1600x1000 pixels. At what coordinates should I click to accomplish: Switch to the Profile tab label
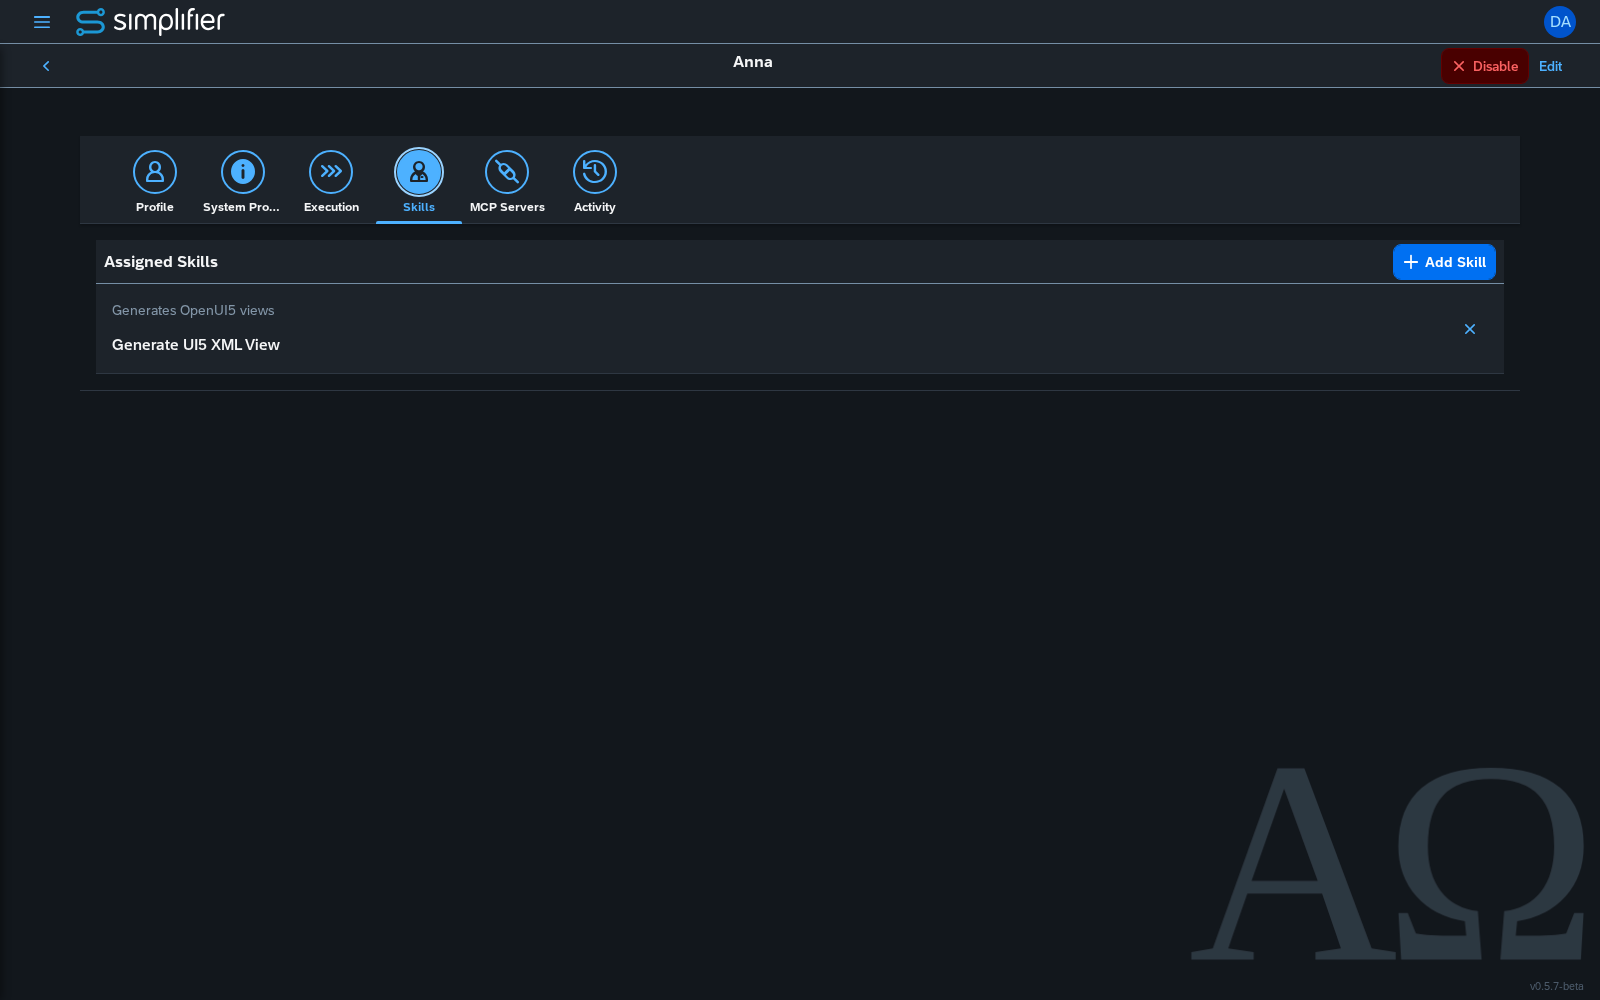(x=155, y=207)
